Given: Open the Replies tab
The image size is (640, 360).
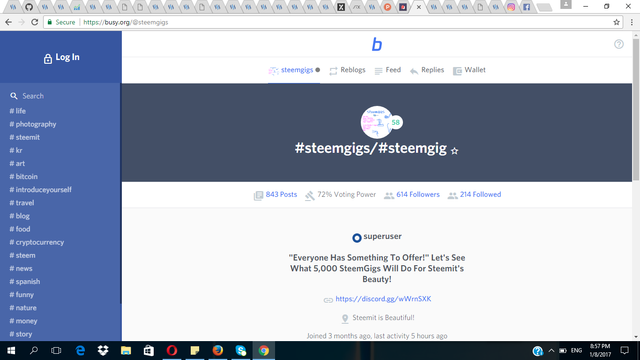Looking at the screenshot, I should tap(427, 70).
